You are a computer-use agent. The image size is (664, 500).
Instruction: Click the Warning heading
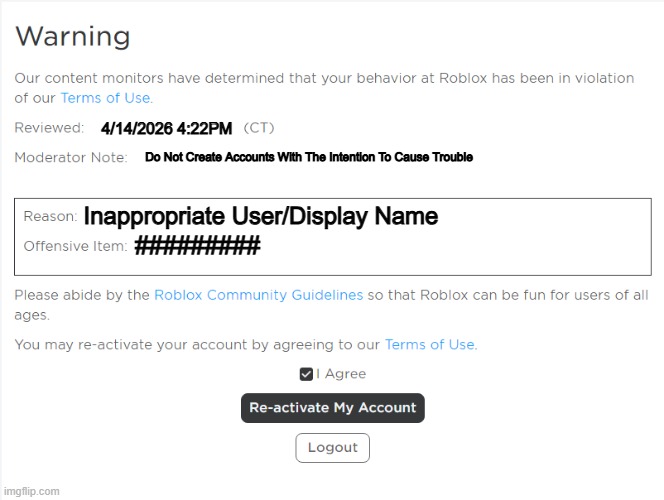tap(72, 36)
